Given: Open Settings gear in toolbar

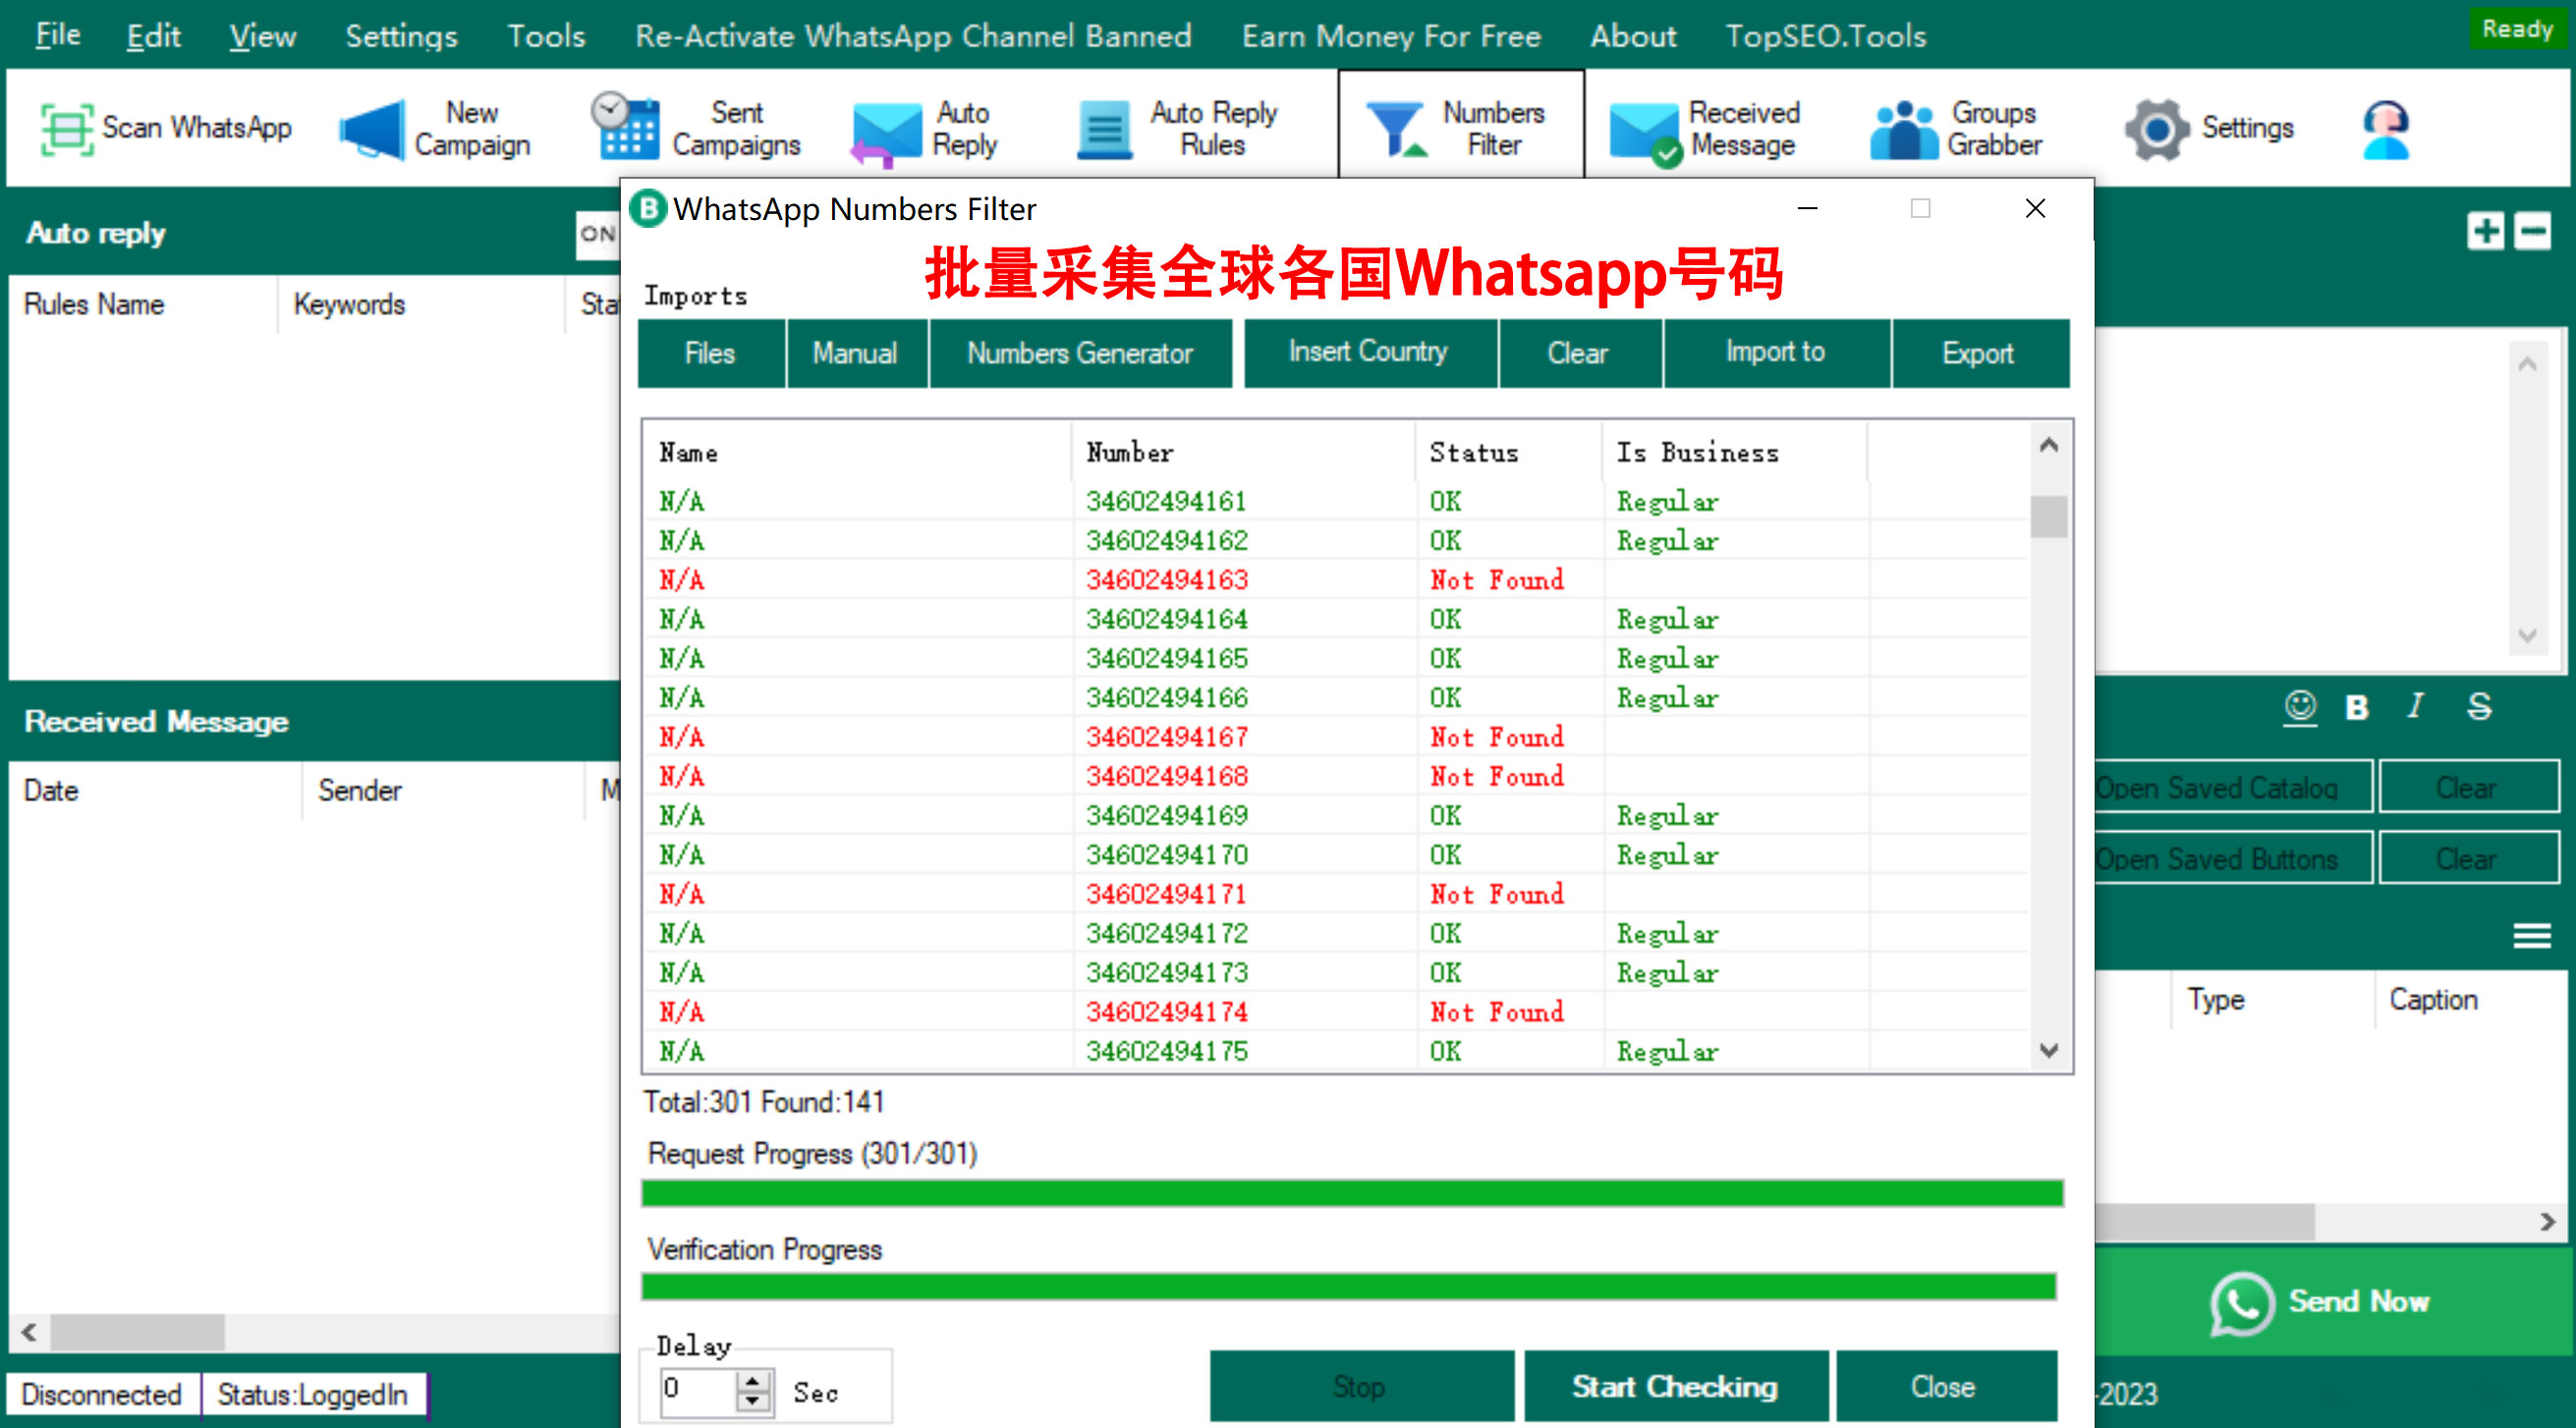Looking at the screenshot, I should 2209,128.
